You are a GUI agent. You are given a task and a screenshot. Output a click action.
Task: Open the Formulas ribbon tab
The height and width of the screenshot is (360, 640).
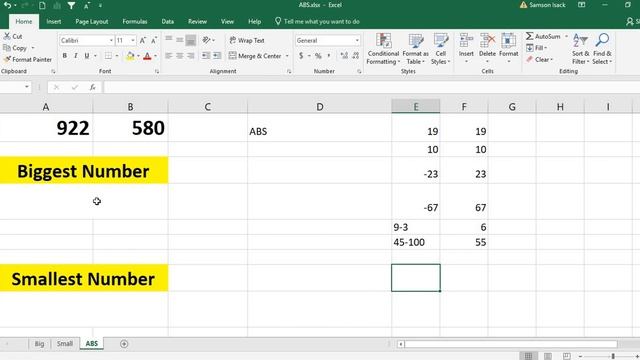(x=135, y=22)
